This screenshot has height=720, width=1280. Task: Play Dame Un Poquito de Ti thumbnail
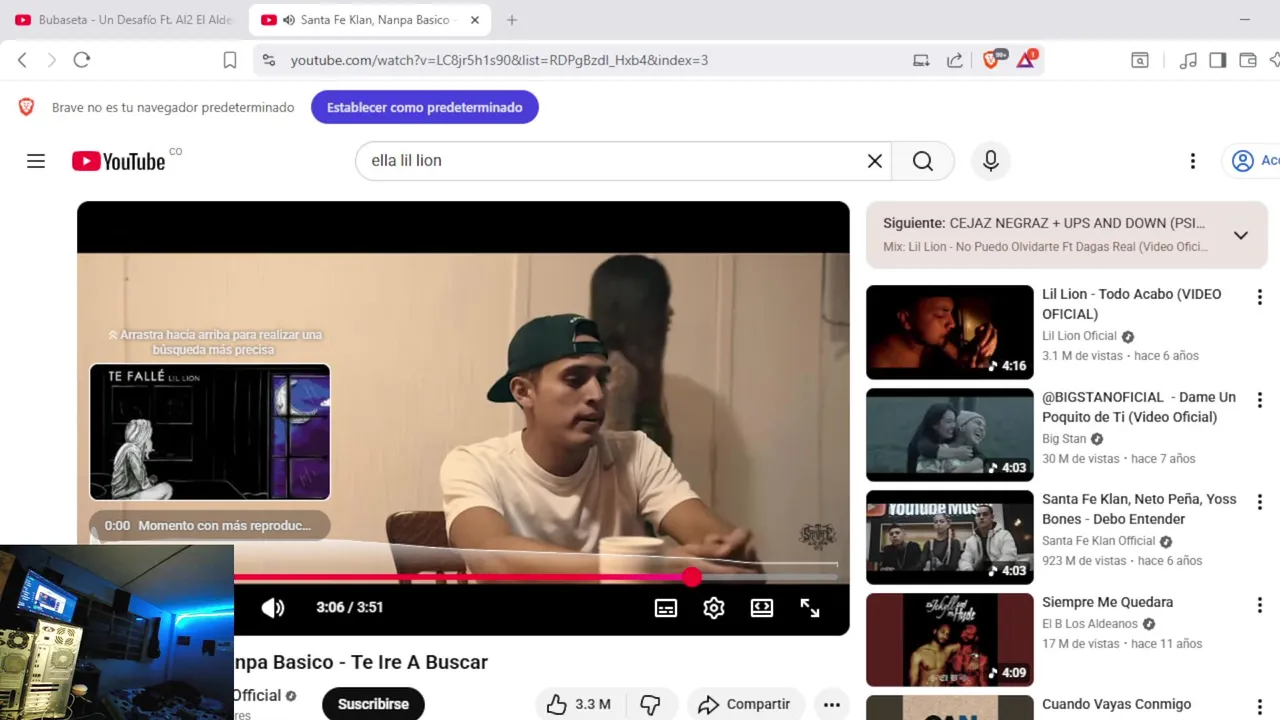pos(950,435)
